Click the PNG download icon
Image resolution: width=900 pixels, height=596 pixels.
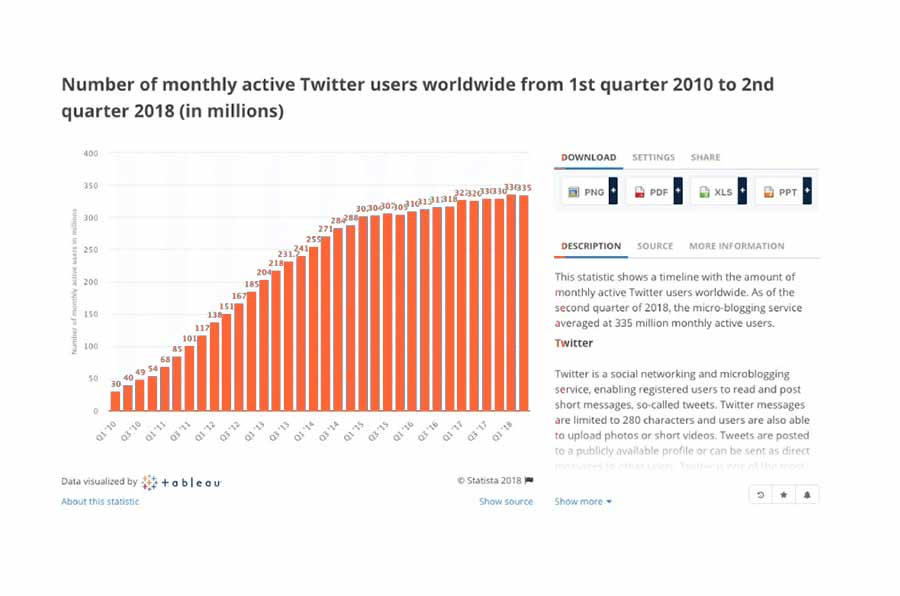tap(573, 191)
